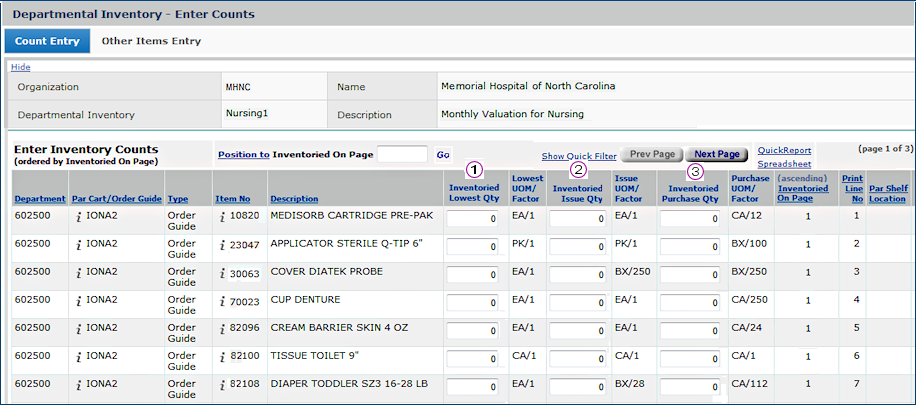Click info icon beside item 10820
This screenshot has width=916, height=405.
click(x=222, y=216)
